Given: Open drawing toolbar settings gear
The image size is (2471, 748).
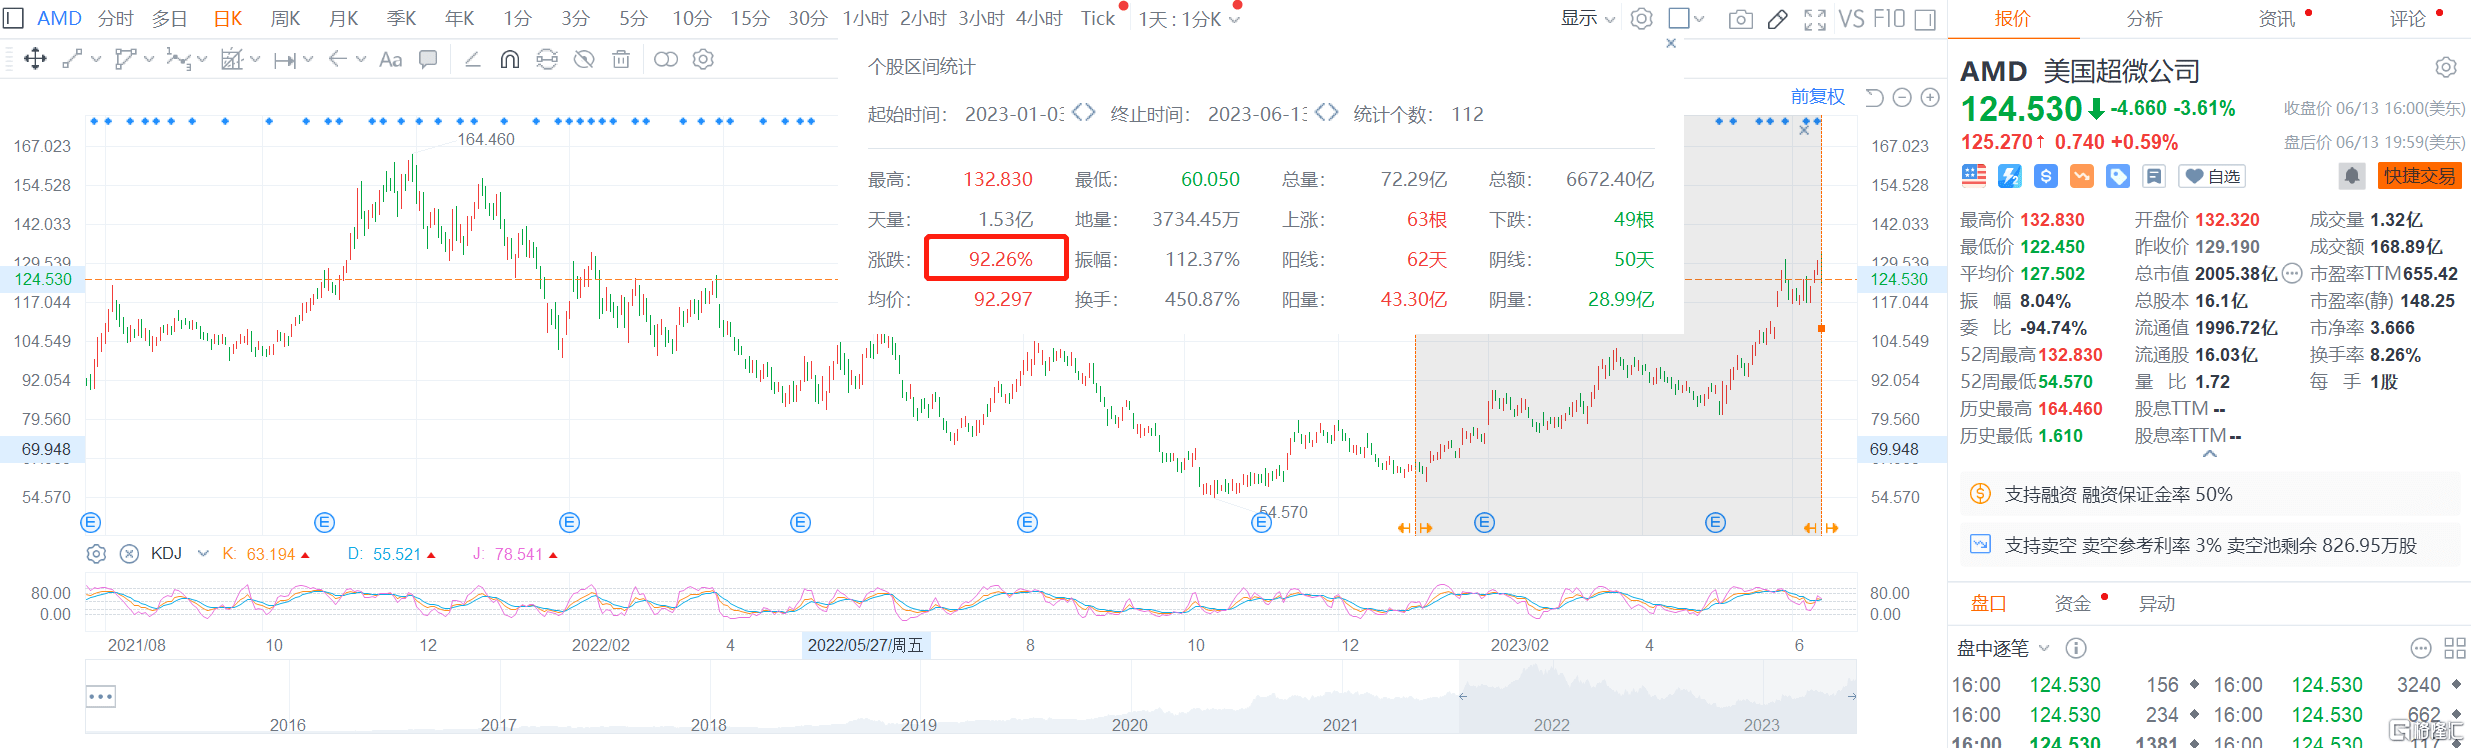Looking at the screenshot, I should coord(703,59).
